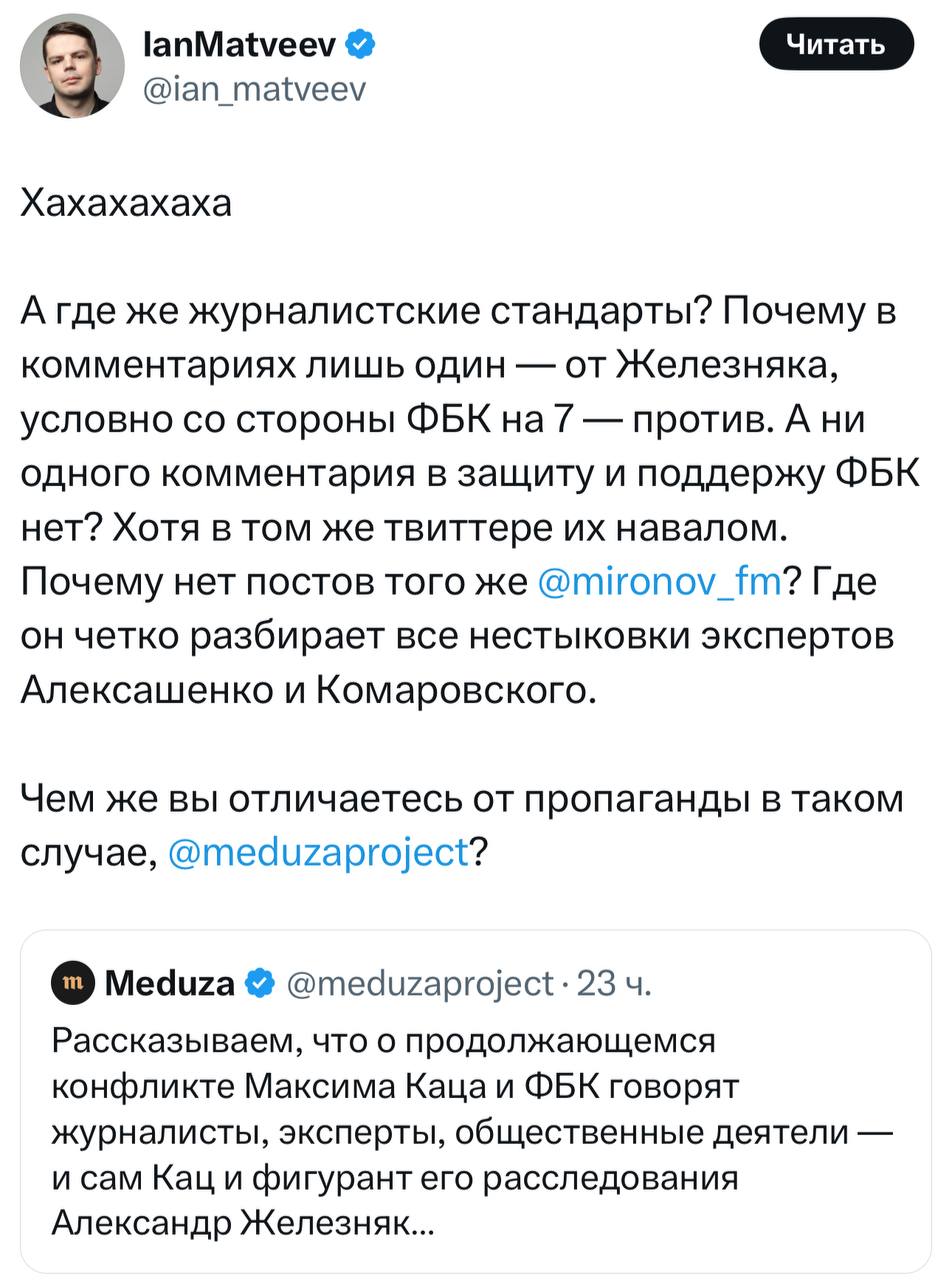Screen dimensions: 952x1280
Task: Open the Meduza account name in quoted tweet
Action: click(169, 984)
